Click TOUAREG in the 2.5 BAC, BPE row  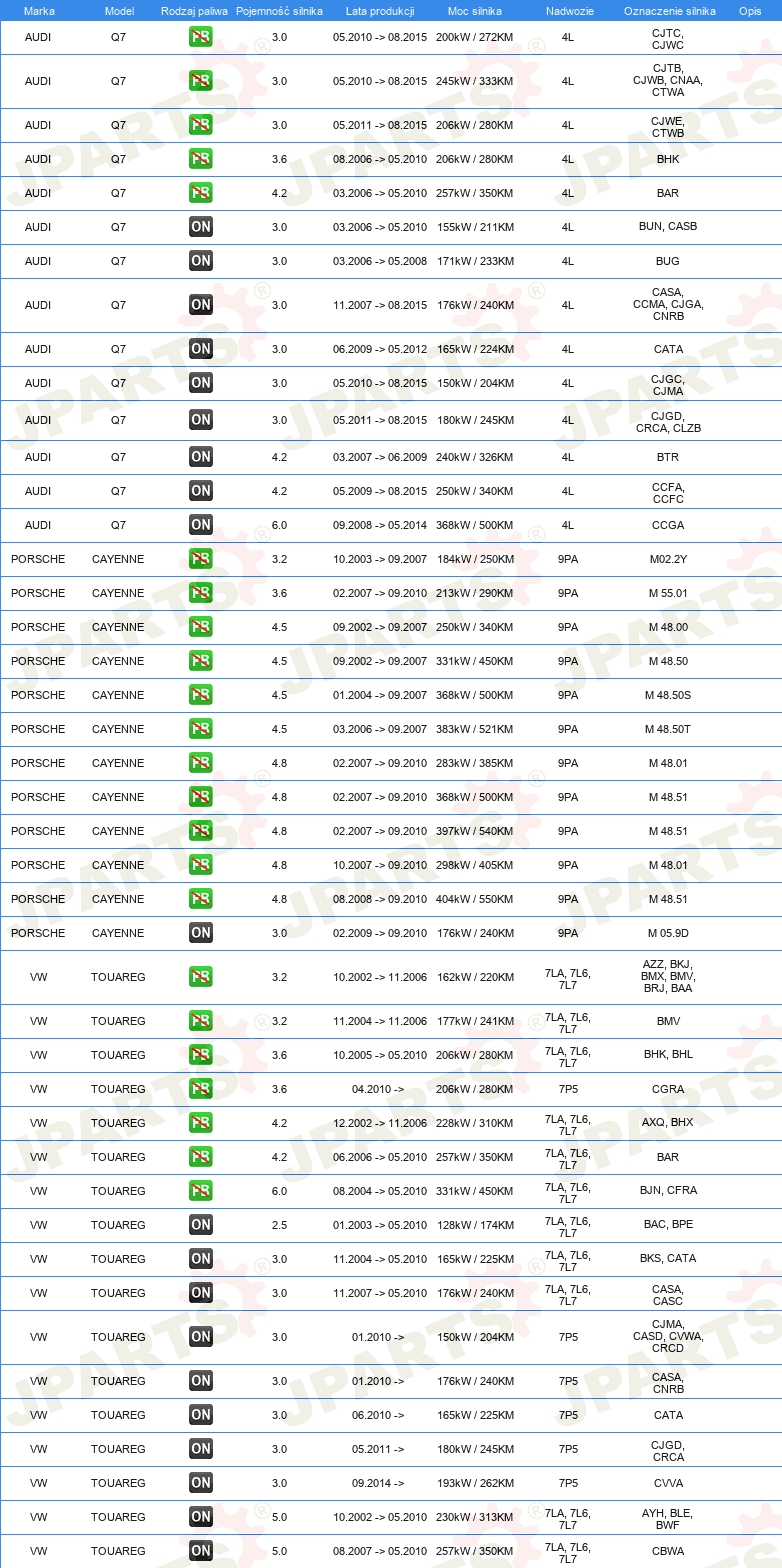[x=118, y=1225]
